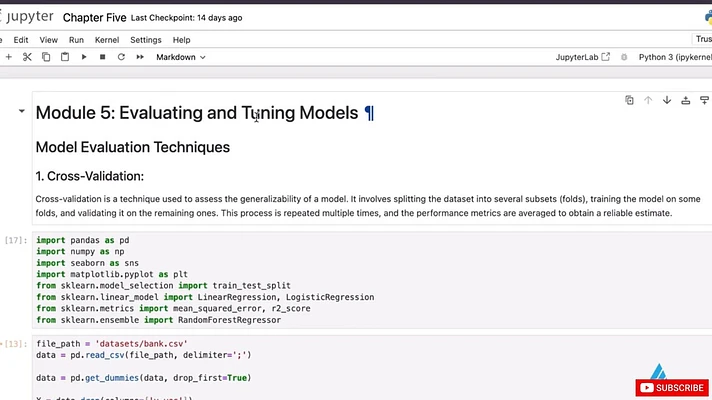Open the cell type Markdown dropdown
This screenshot has width=712, height=400.
(181, 57)
